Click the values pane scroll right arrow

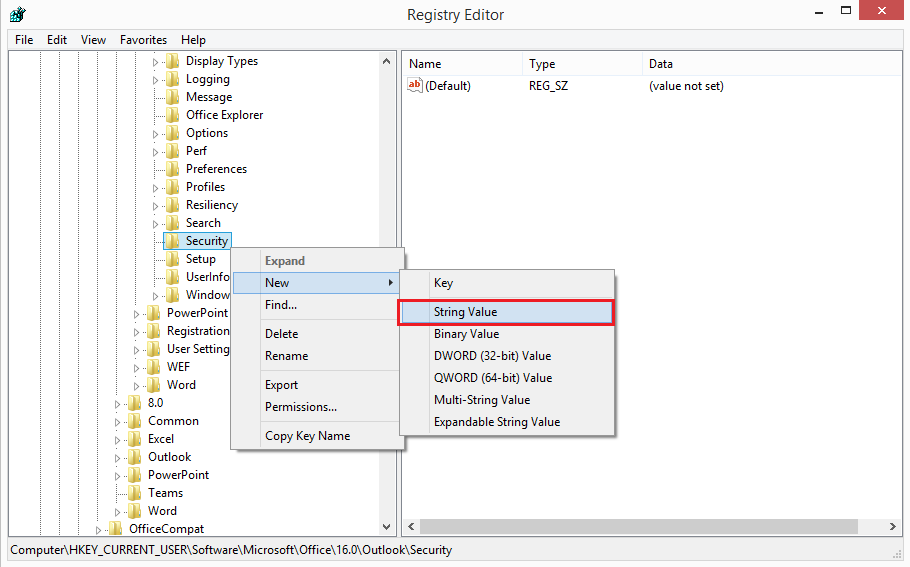(893, 526)
